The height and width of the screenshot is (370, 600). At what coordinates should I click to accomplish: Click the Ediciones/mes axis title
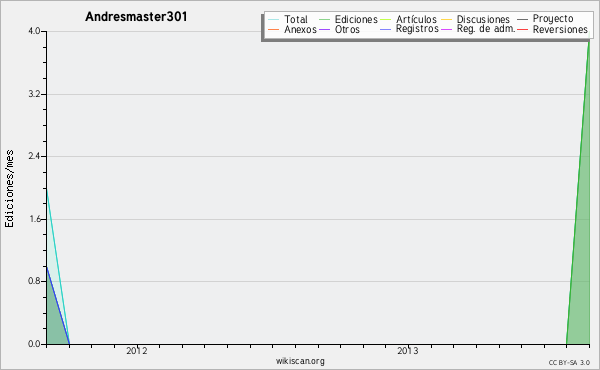9,189
